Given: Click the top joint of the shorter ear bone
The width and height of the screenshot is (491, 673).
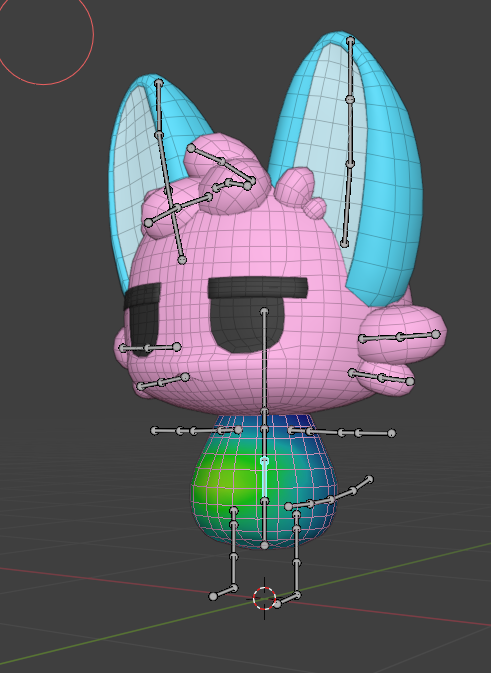Looking at the screenshot, I should [159, 82].
